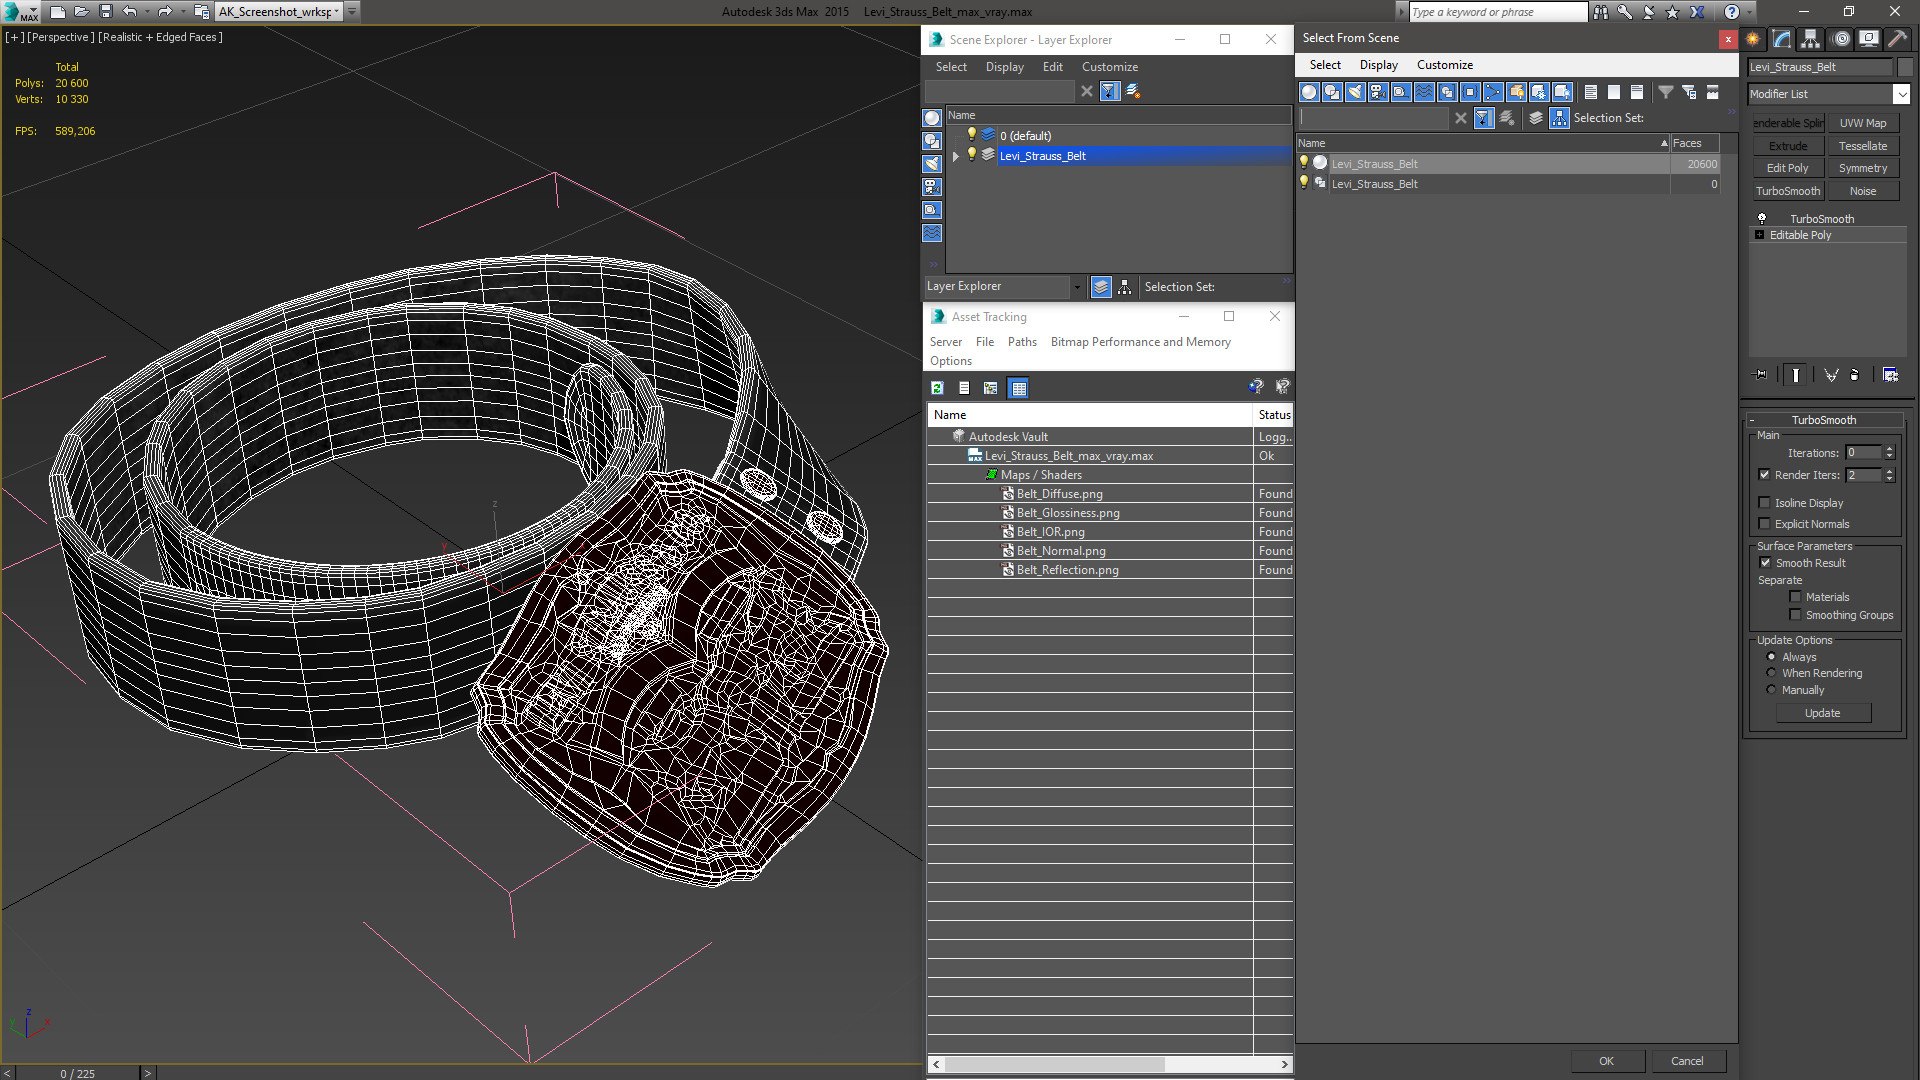Expand the Levi_Strauss_Belt layer tree
1920x1080 pixels.
(956, 156)
